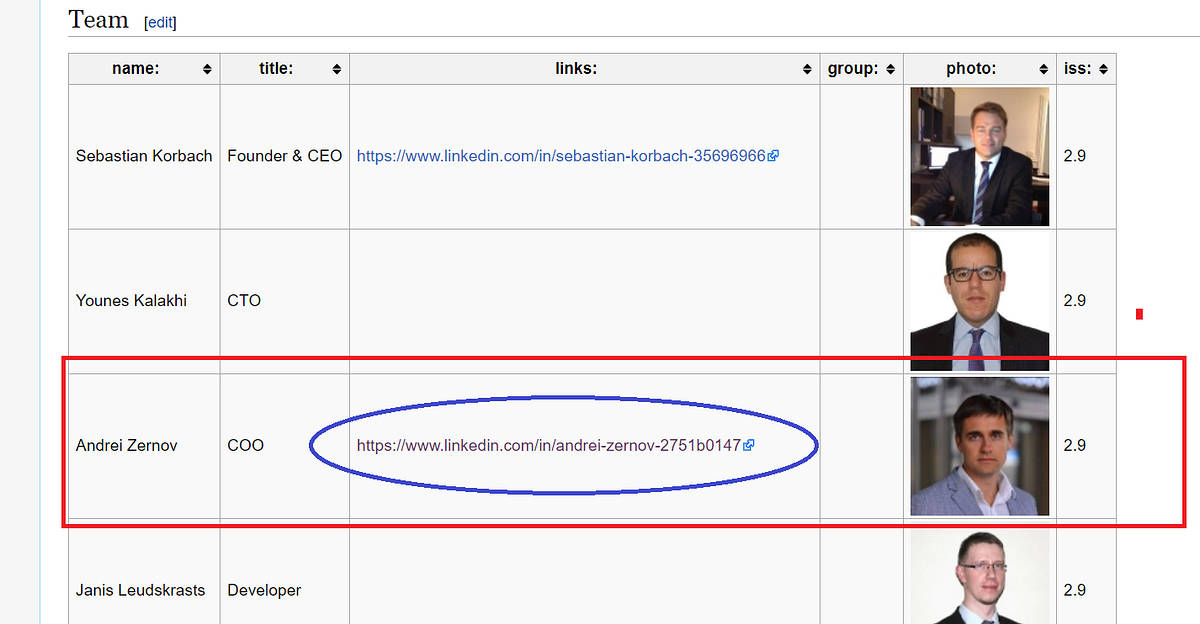
Task: Click external-link icon after Sebastian Korbach URL
Action: (x=773, y=156)
